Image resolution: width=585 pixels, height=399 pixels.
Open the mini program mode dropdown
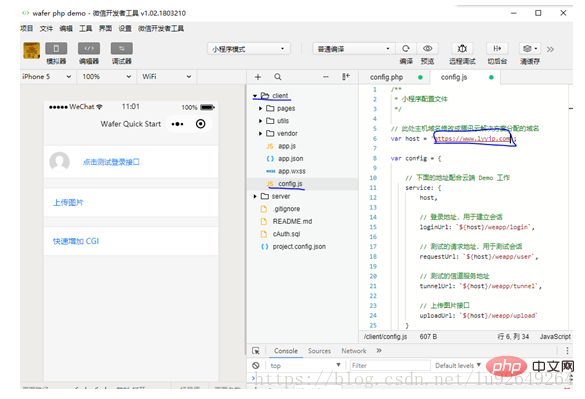pos(249,49)
